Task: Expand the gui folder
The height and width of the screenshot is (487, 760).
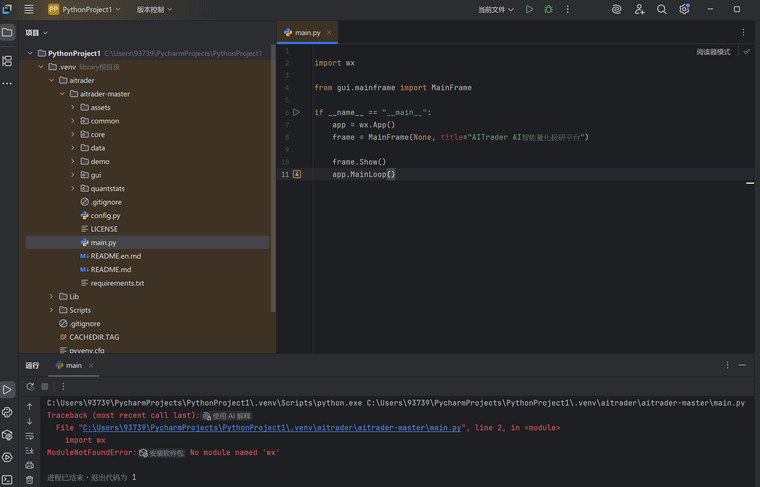Action: [x=73, y=175]
